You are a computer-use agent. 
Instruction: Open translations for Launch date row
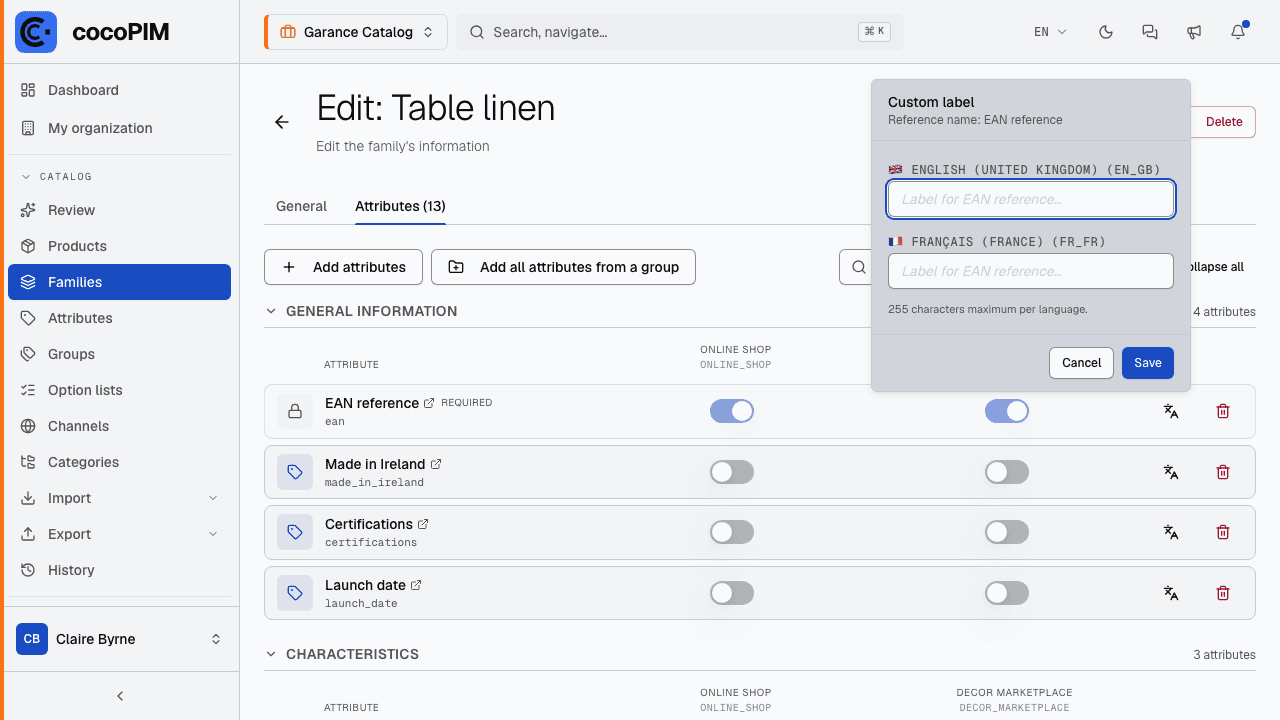pos(1171,593)
